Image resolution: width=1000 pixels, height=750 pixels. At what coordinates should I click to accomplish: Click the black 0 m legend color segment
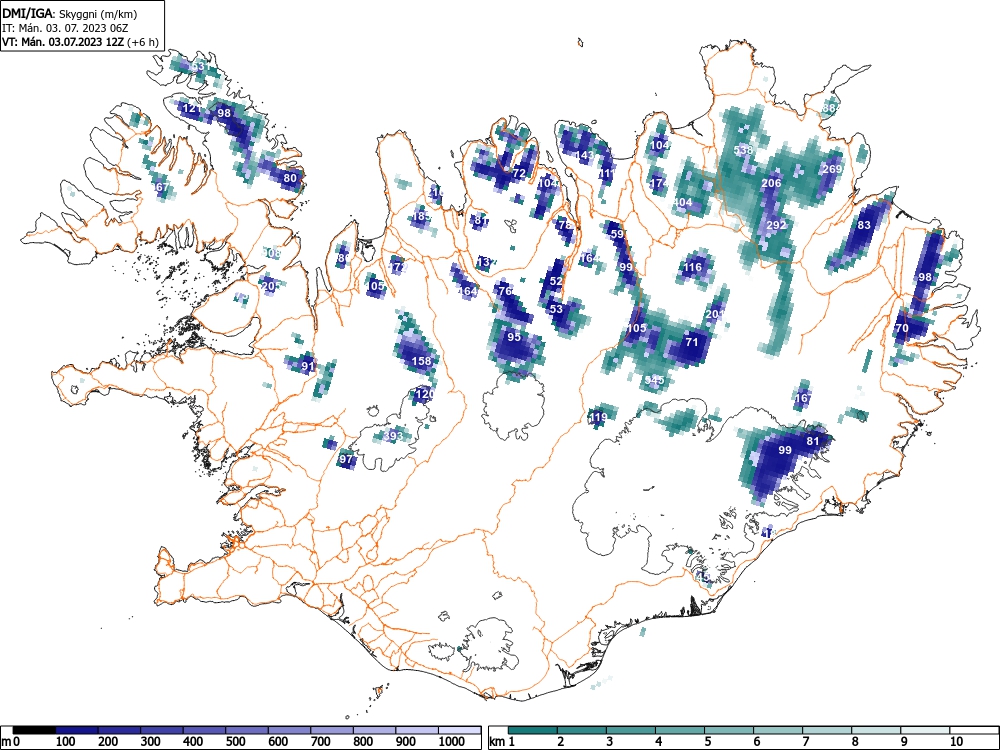[x=34, y=730]
